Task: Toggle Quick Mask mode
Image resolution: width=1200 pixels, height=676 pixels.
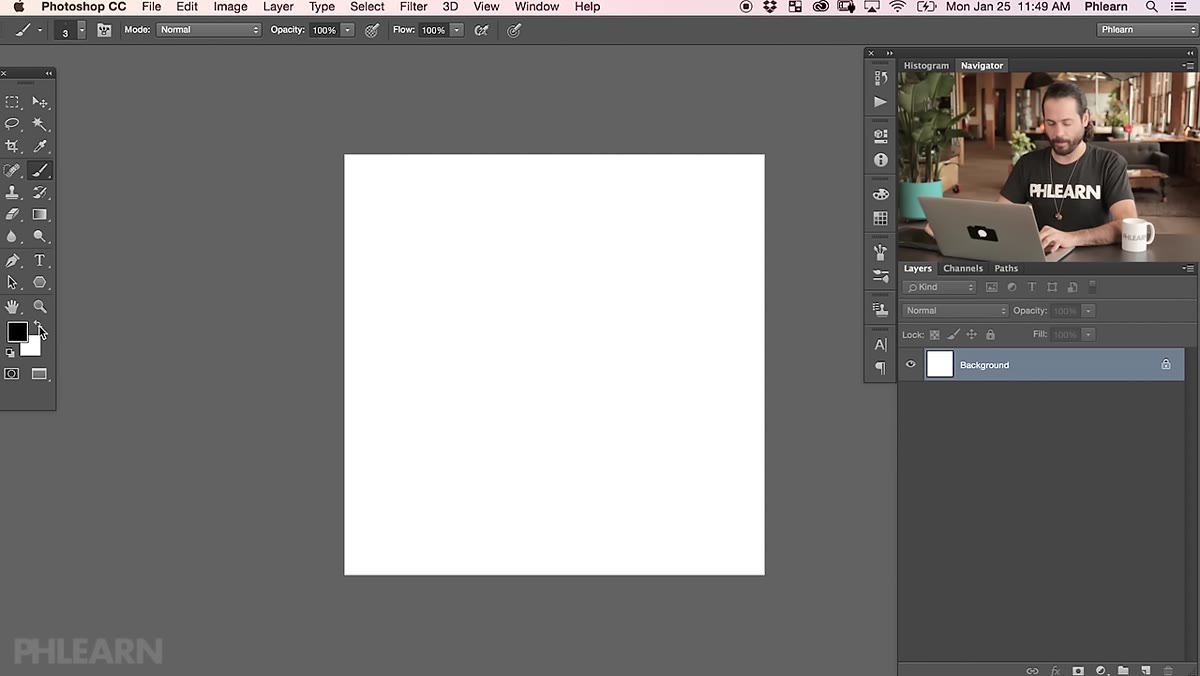Action: [12, 374]
